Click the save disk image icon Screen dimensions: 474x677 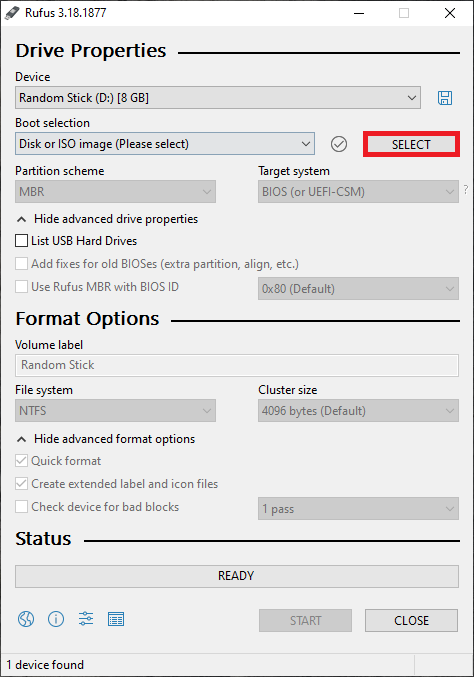(x=445, y=98)
